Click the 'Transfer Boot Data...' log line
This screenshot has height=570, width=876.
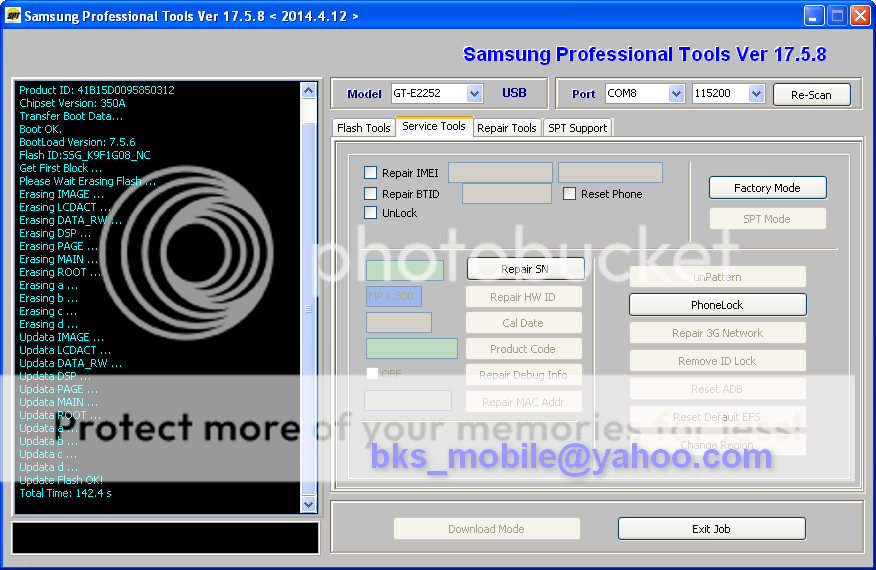coord(71,116)
